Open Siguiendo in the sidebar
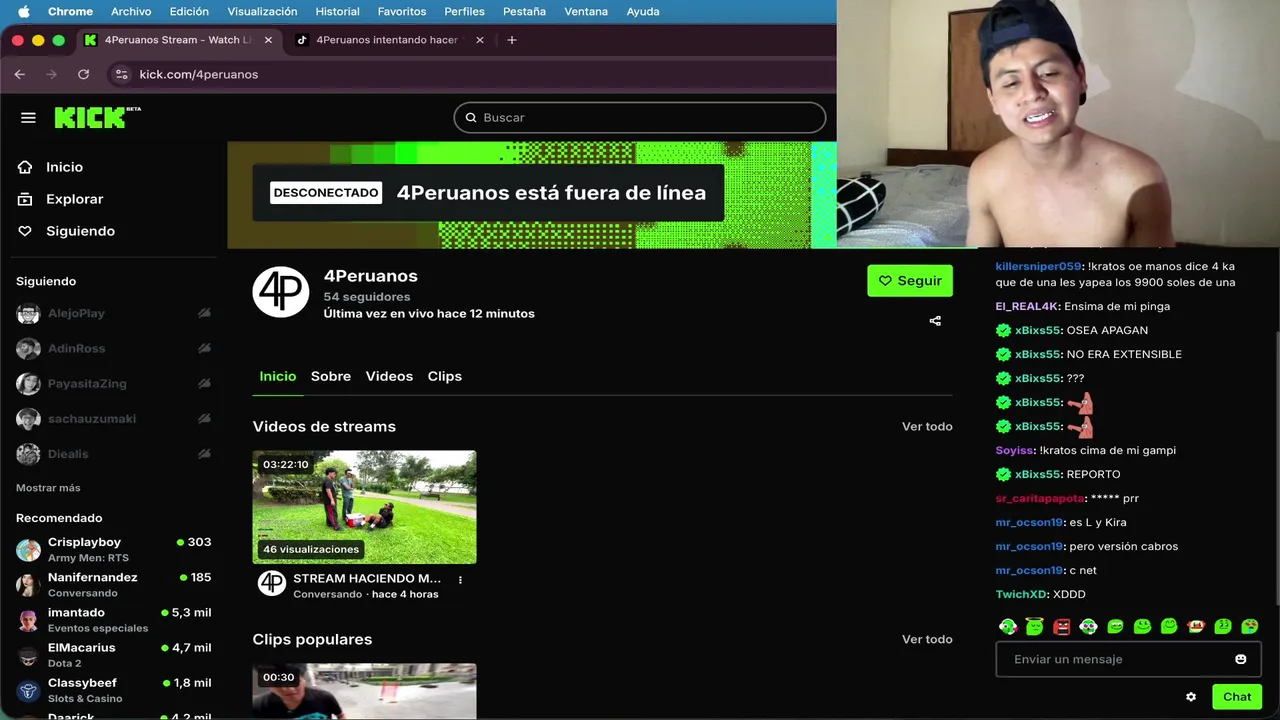Screen dimensions: 1280x720 (x=80, y=231)
